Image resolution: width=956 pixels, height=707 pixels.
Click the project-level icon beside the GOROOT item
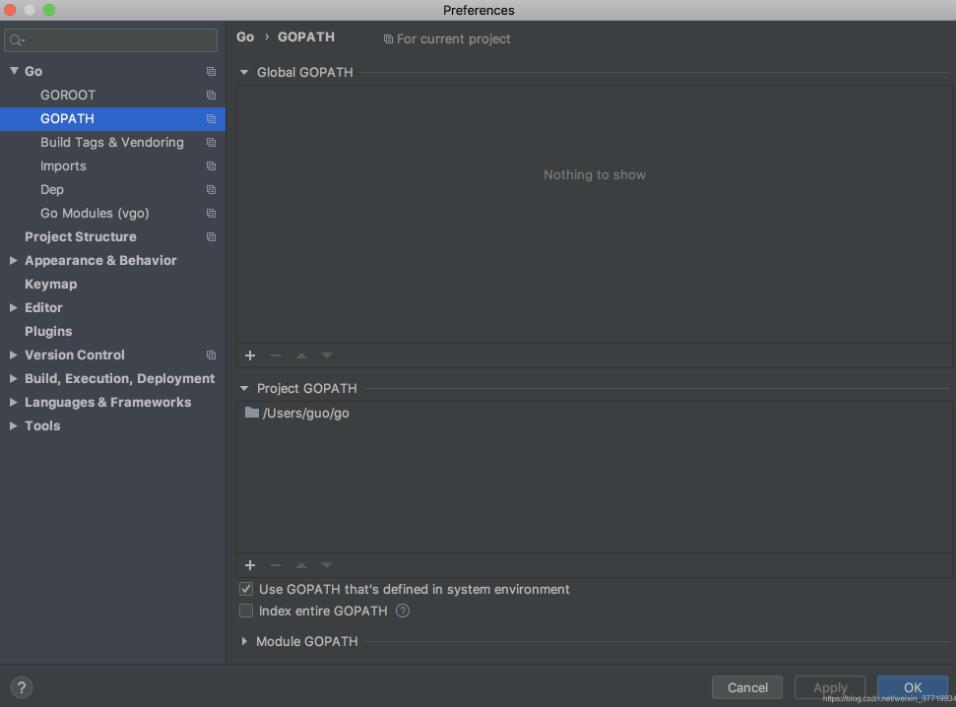tap(211, 95)
